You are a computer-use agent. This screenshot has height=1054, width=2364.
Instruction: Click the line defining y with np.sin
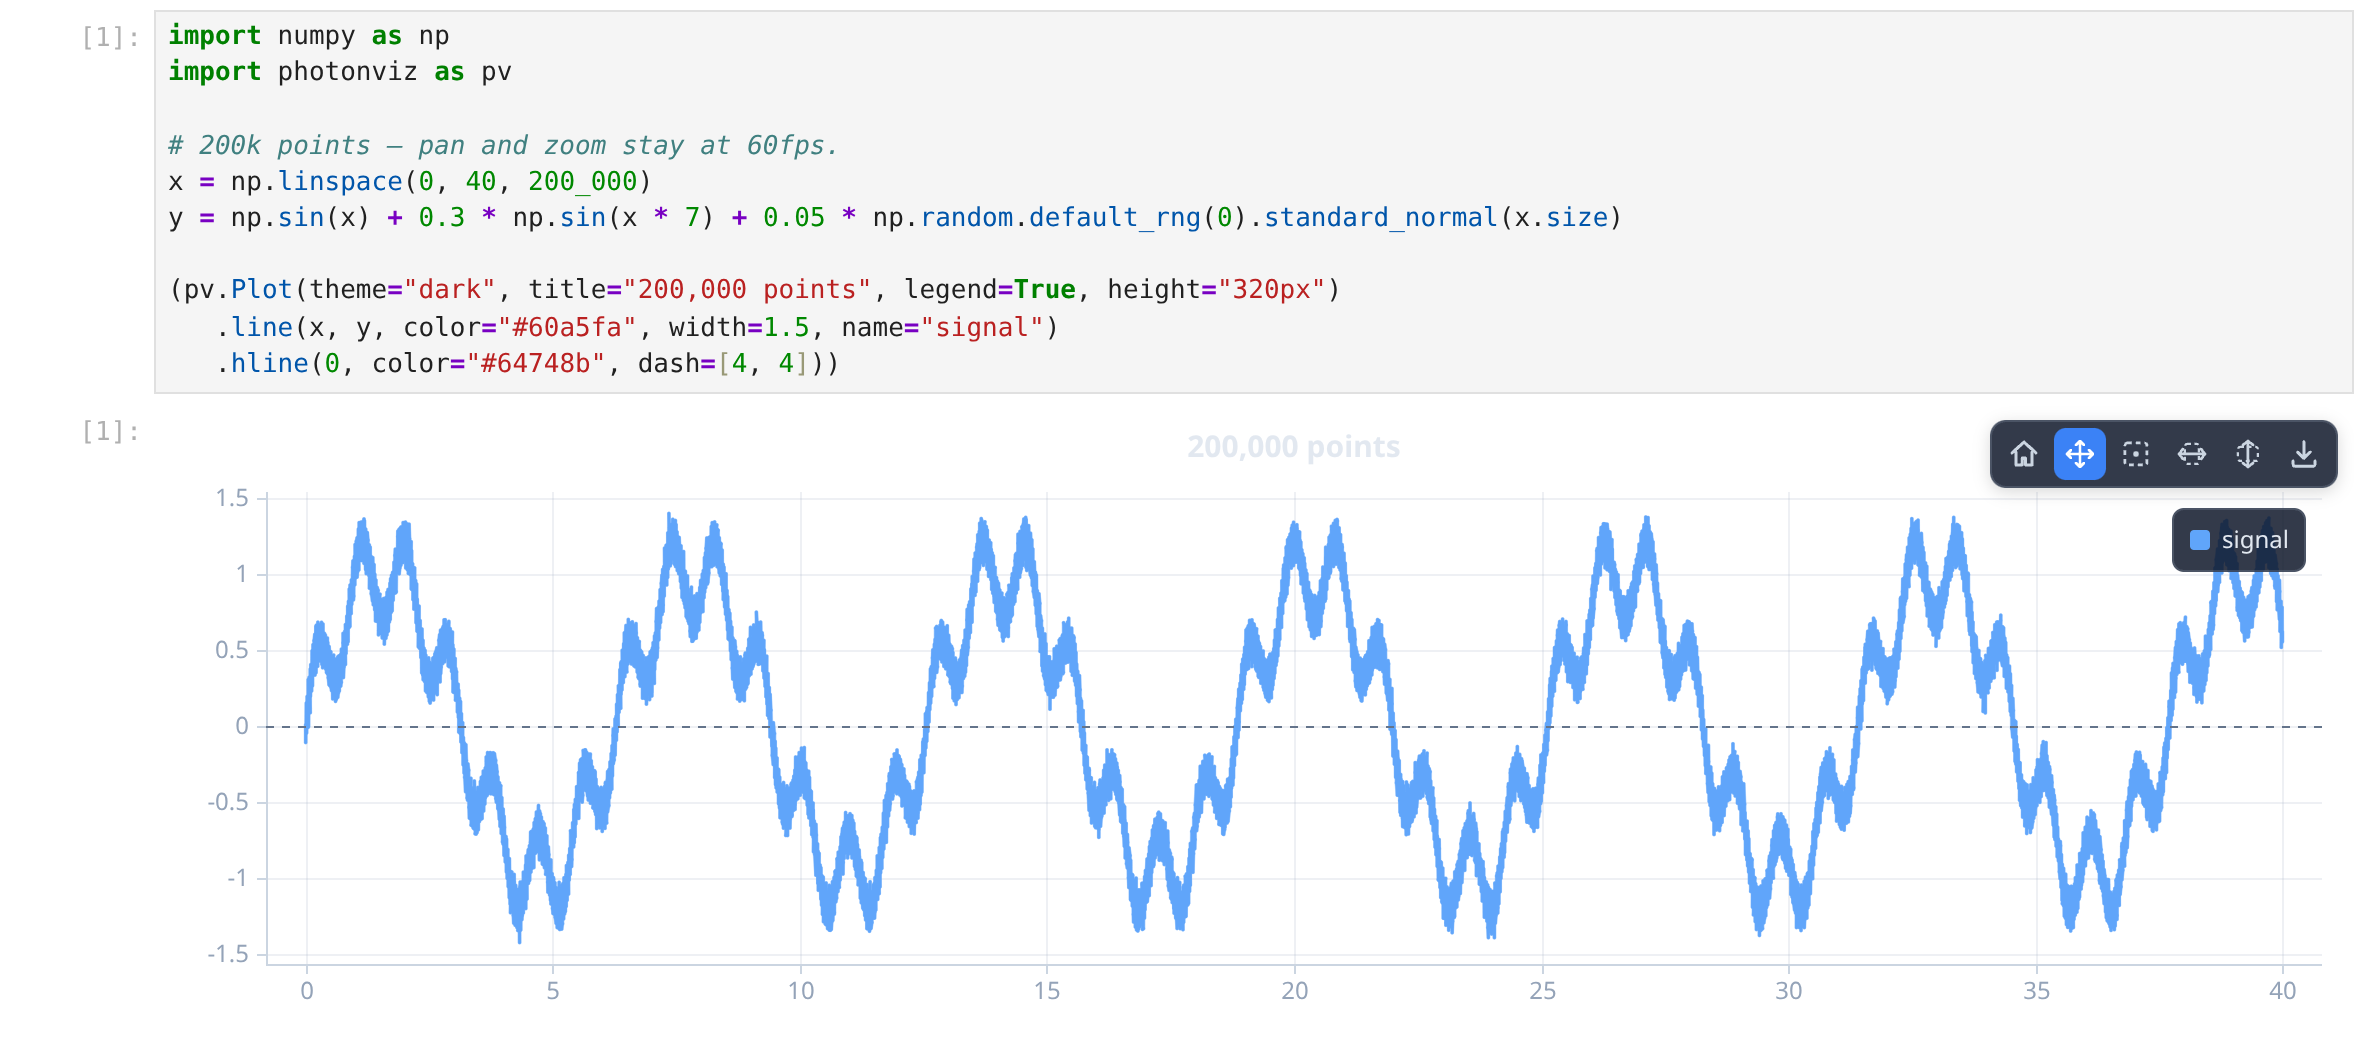tap(895, 217)
